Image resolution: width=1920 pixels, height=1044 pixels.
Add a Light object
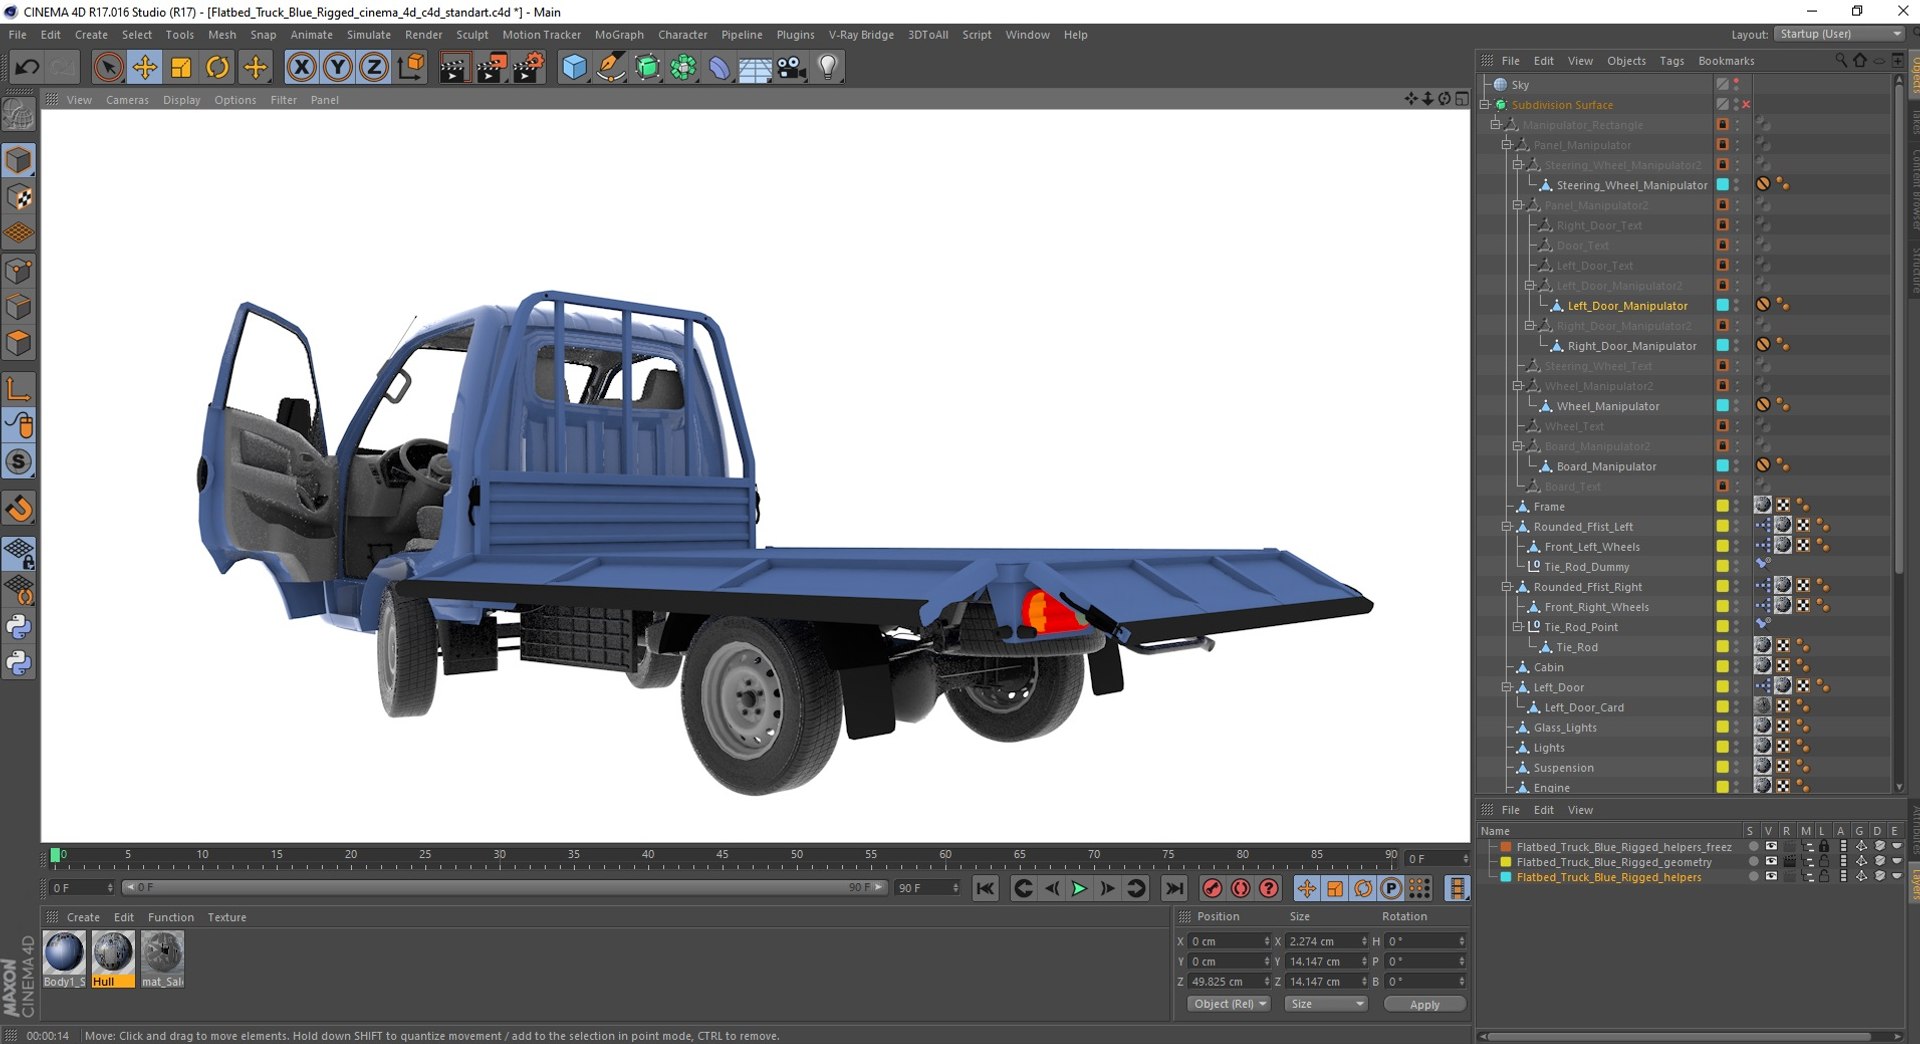(828, 67)
